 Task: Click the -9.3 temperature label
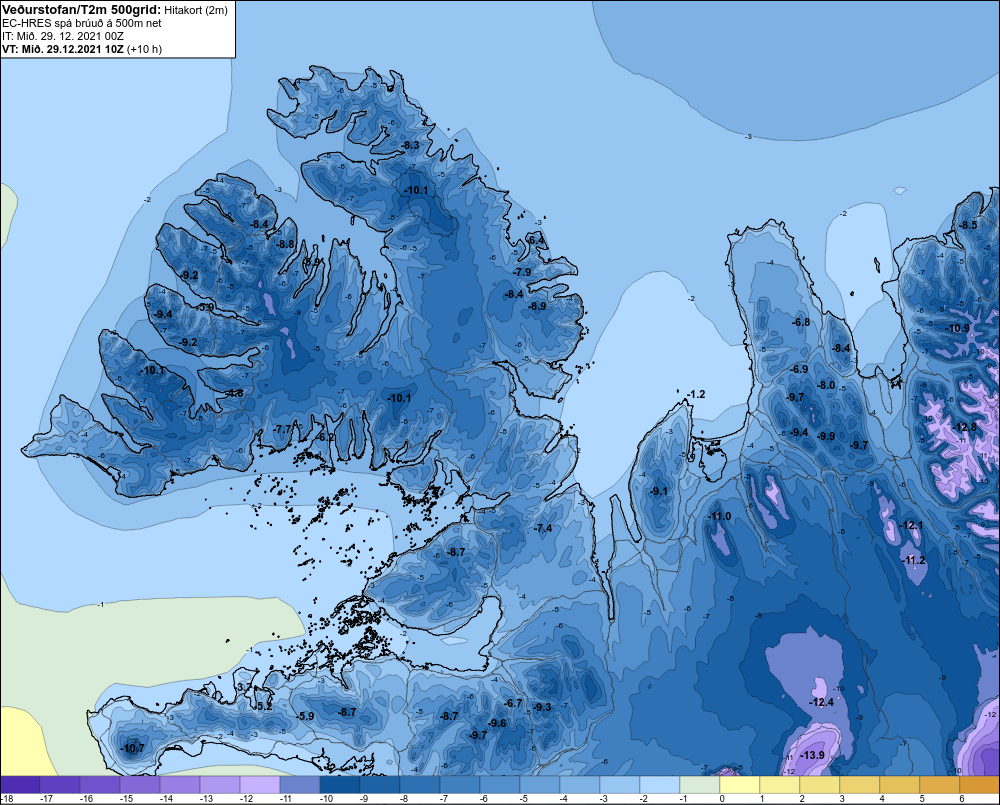(542, 707)
